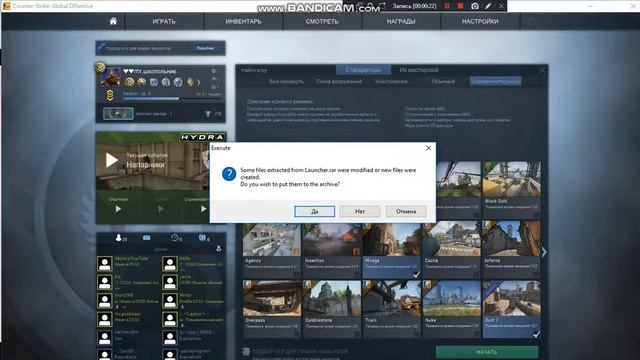Open the messages envelope tab icon
The height and width of the screenshot is (360, 640).
pos(147,238)
